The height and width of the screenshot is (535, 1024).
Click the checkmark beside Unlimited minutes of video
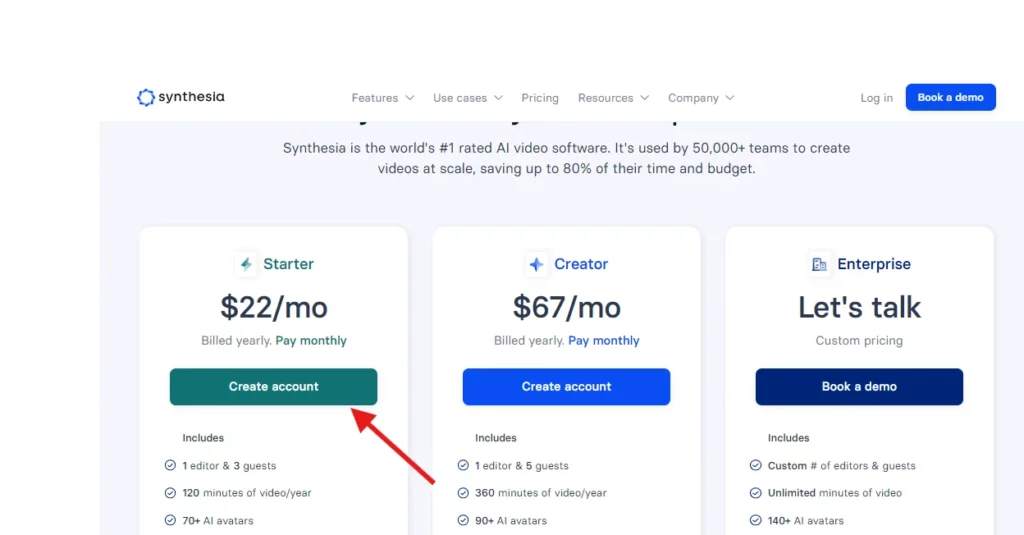pos(756,493)
